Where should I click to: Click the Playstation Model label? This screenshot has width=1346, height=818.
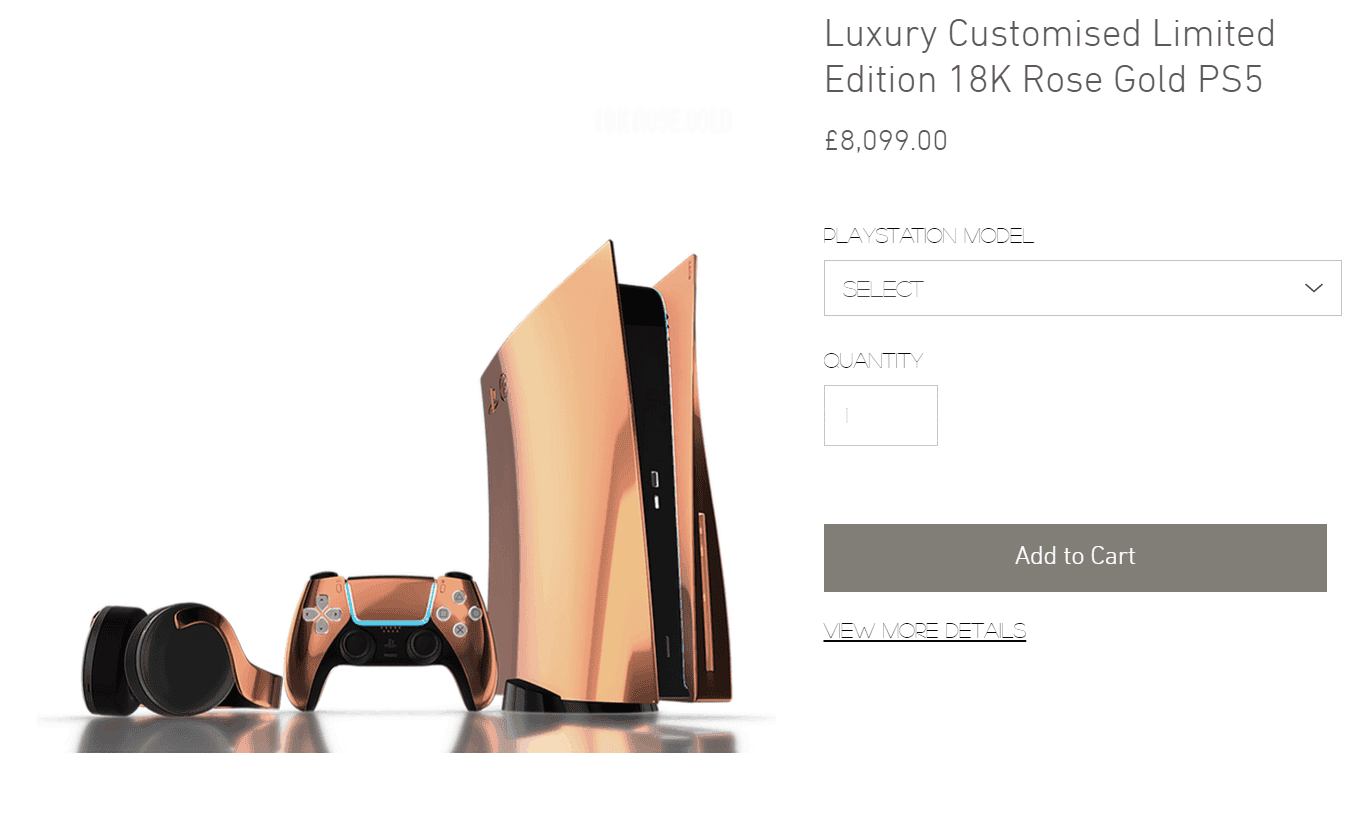click(x=928, y=236)
